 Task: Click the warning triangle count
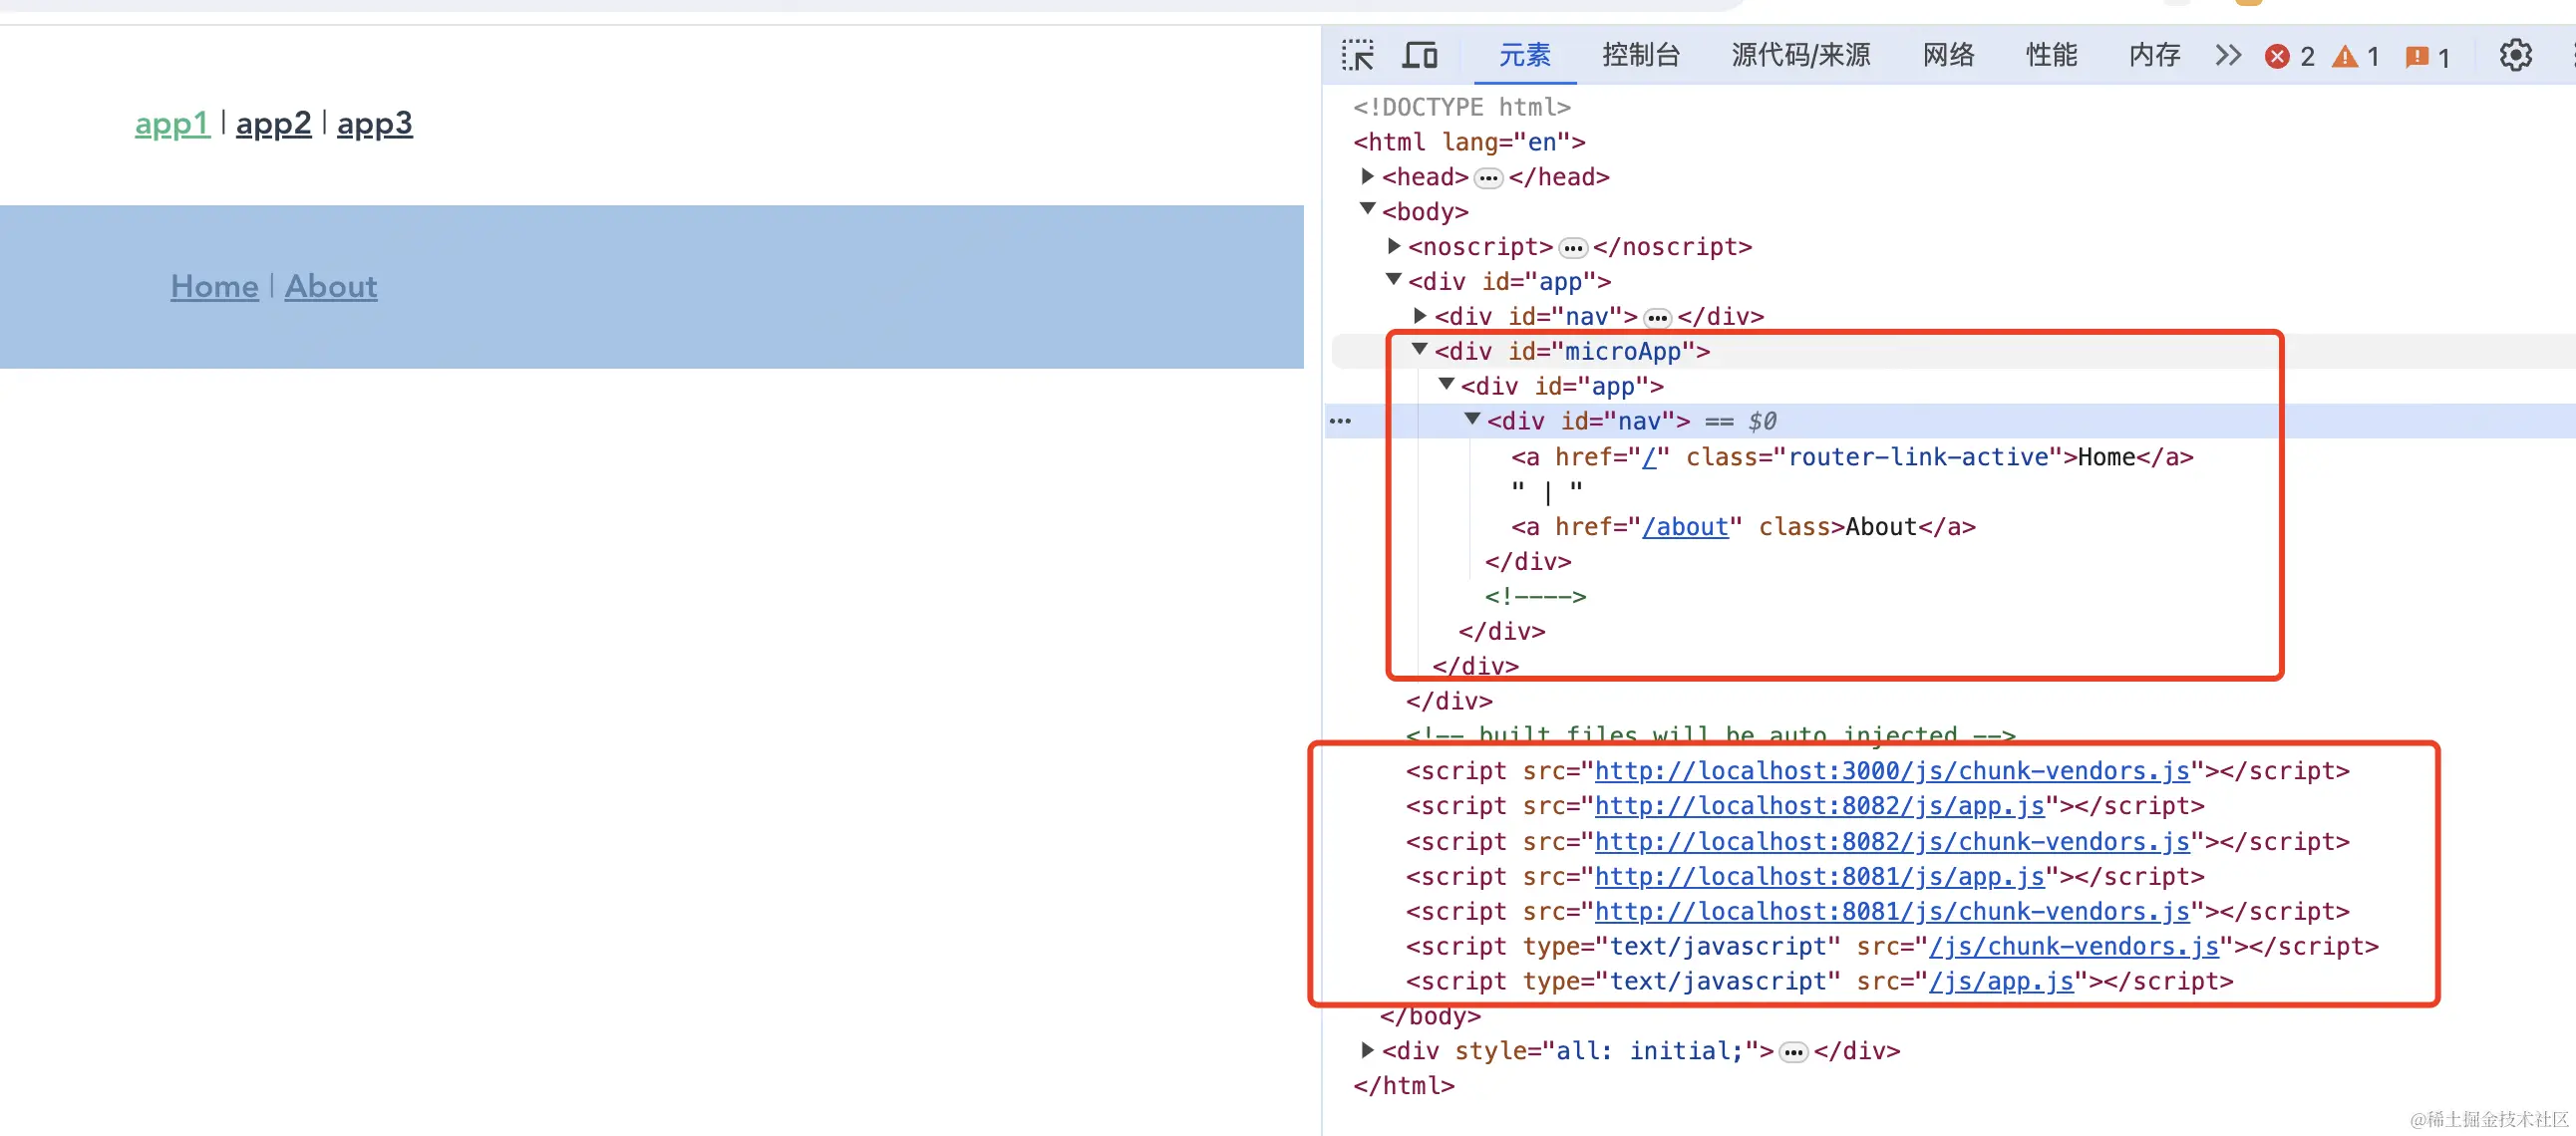(x=2356, y=57)
